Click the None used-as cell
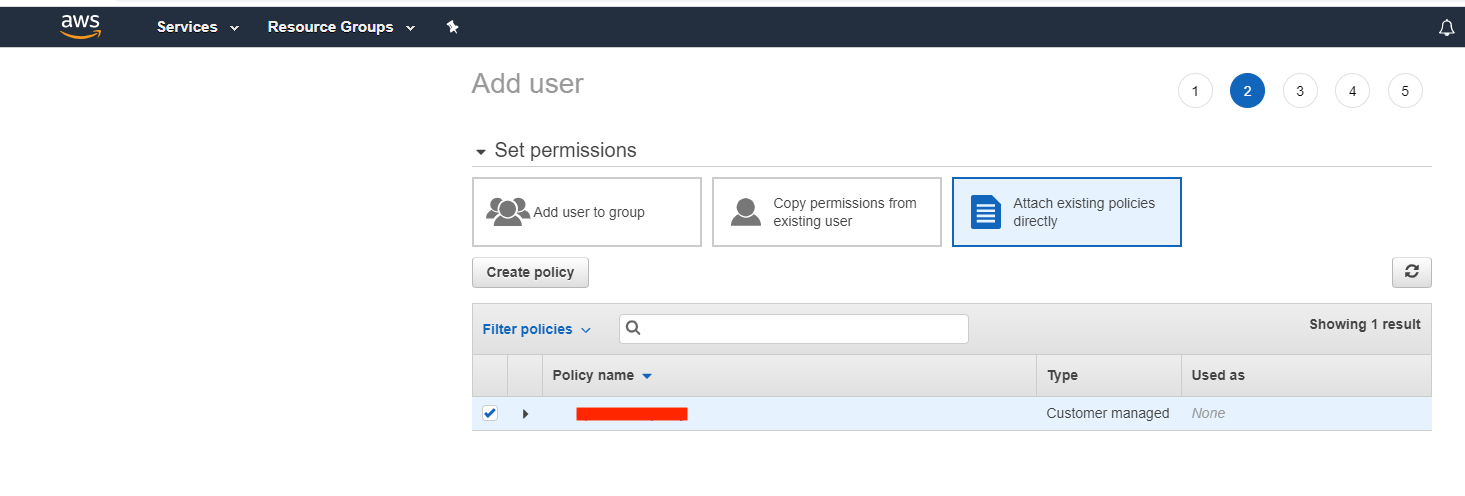The width and height of the screenshot is (1465, 496). point(1208,413)
